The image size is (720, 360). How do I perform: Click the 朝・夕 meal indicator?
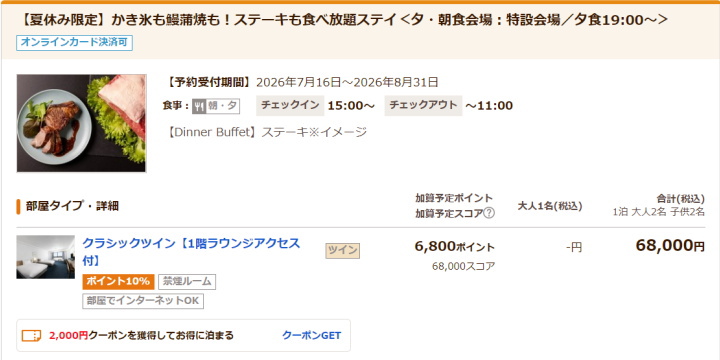222,106
